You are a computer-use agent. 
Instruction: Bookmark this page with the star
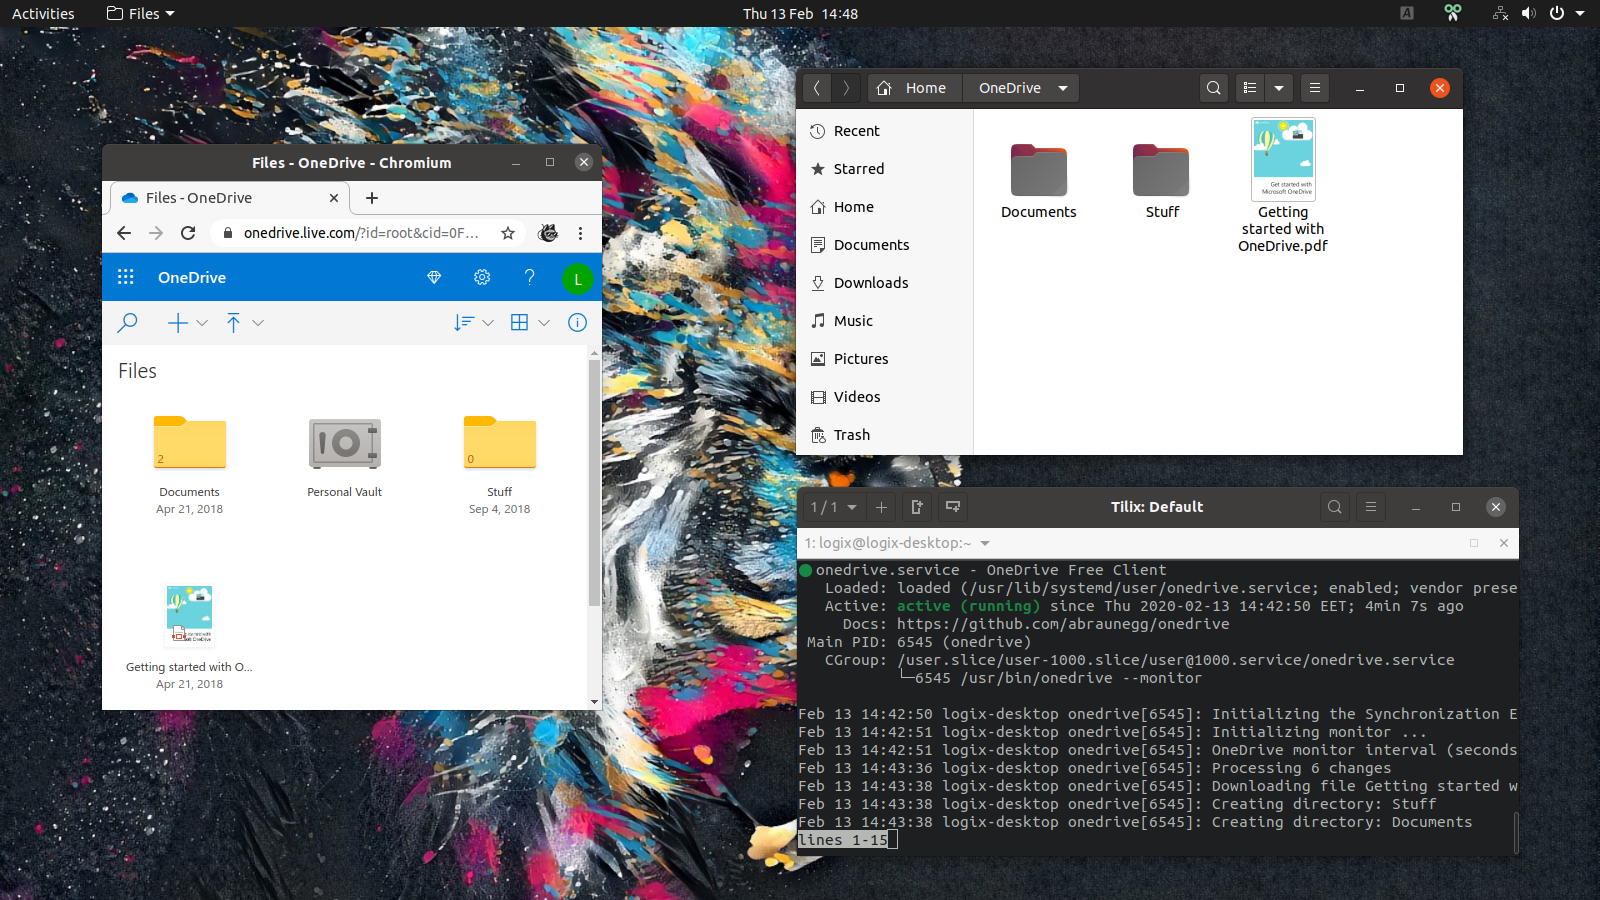(x=508, y=233)
